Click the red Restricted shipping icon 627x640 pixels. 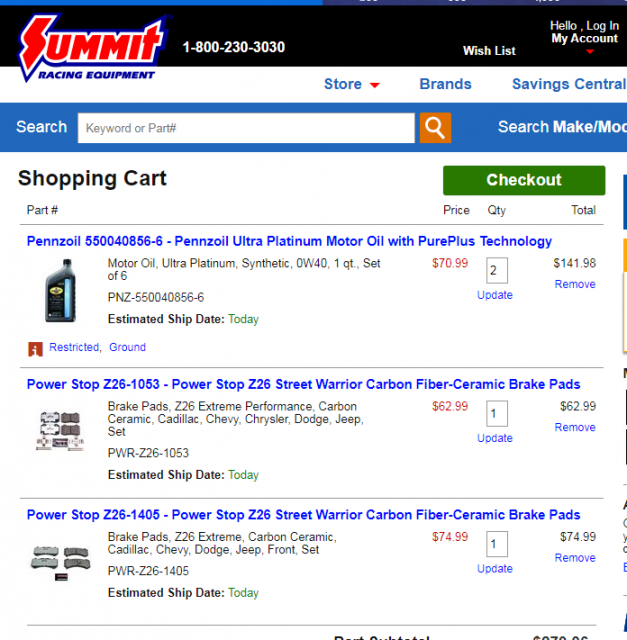pyautogui.click(x=36, y=349)
